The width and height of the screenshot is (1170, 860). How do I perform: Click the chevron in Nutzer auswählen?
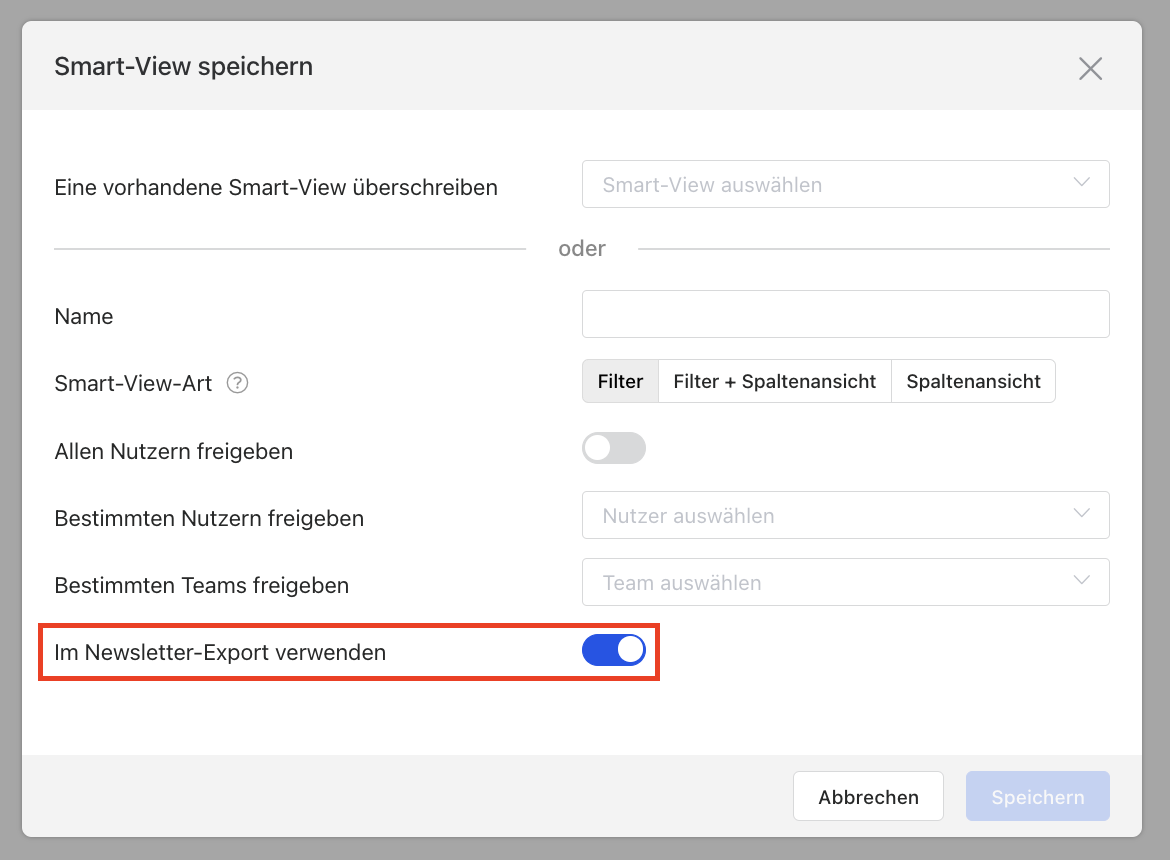tap(1081, 514)
